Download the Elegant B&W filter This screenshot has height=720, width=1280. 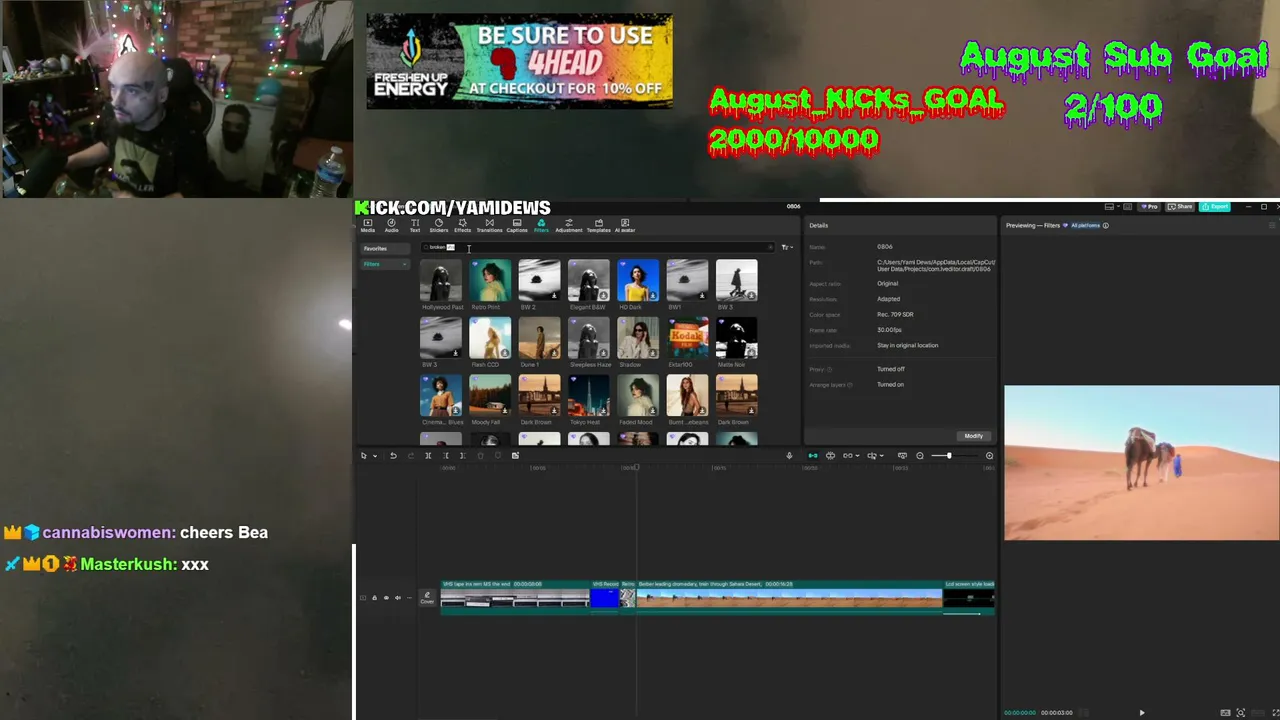603,295
